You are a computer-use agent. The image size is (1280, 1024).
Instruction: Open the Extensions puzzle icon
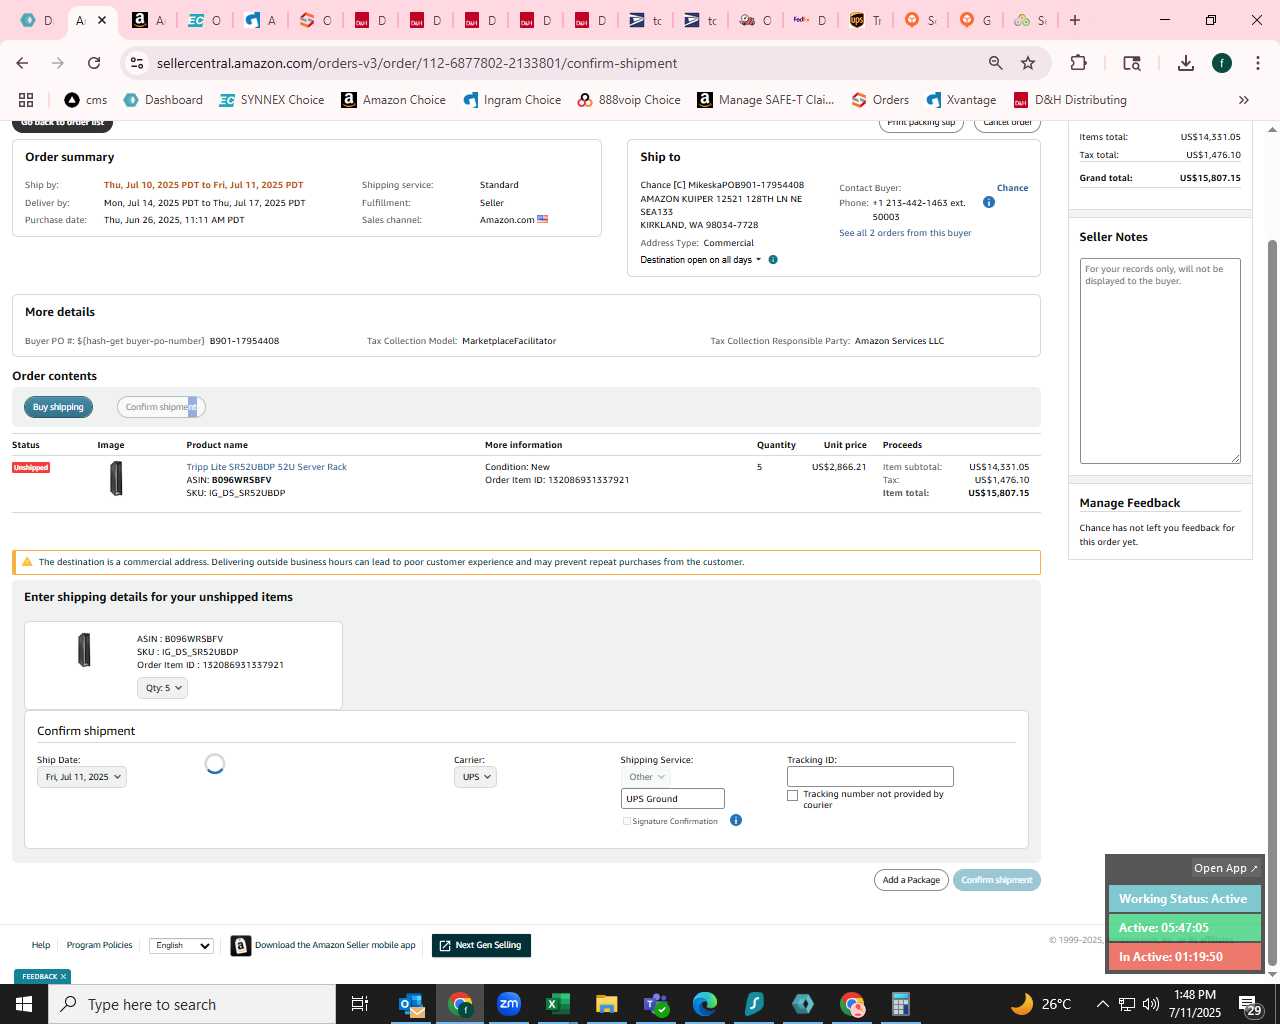[1078, 63]
